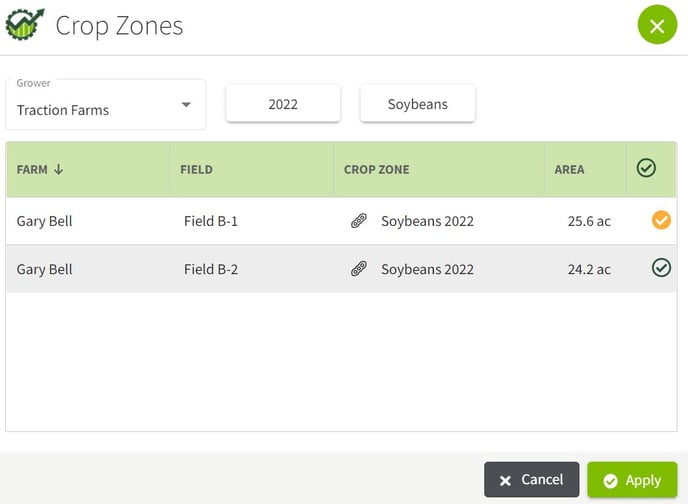Click the sort arrow next to FARM
This screenshot has height=504, width=688.
tap(58, 169)
